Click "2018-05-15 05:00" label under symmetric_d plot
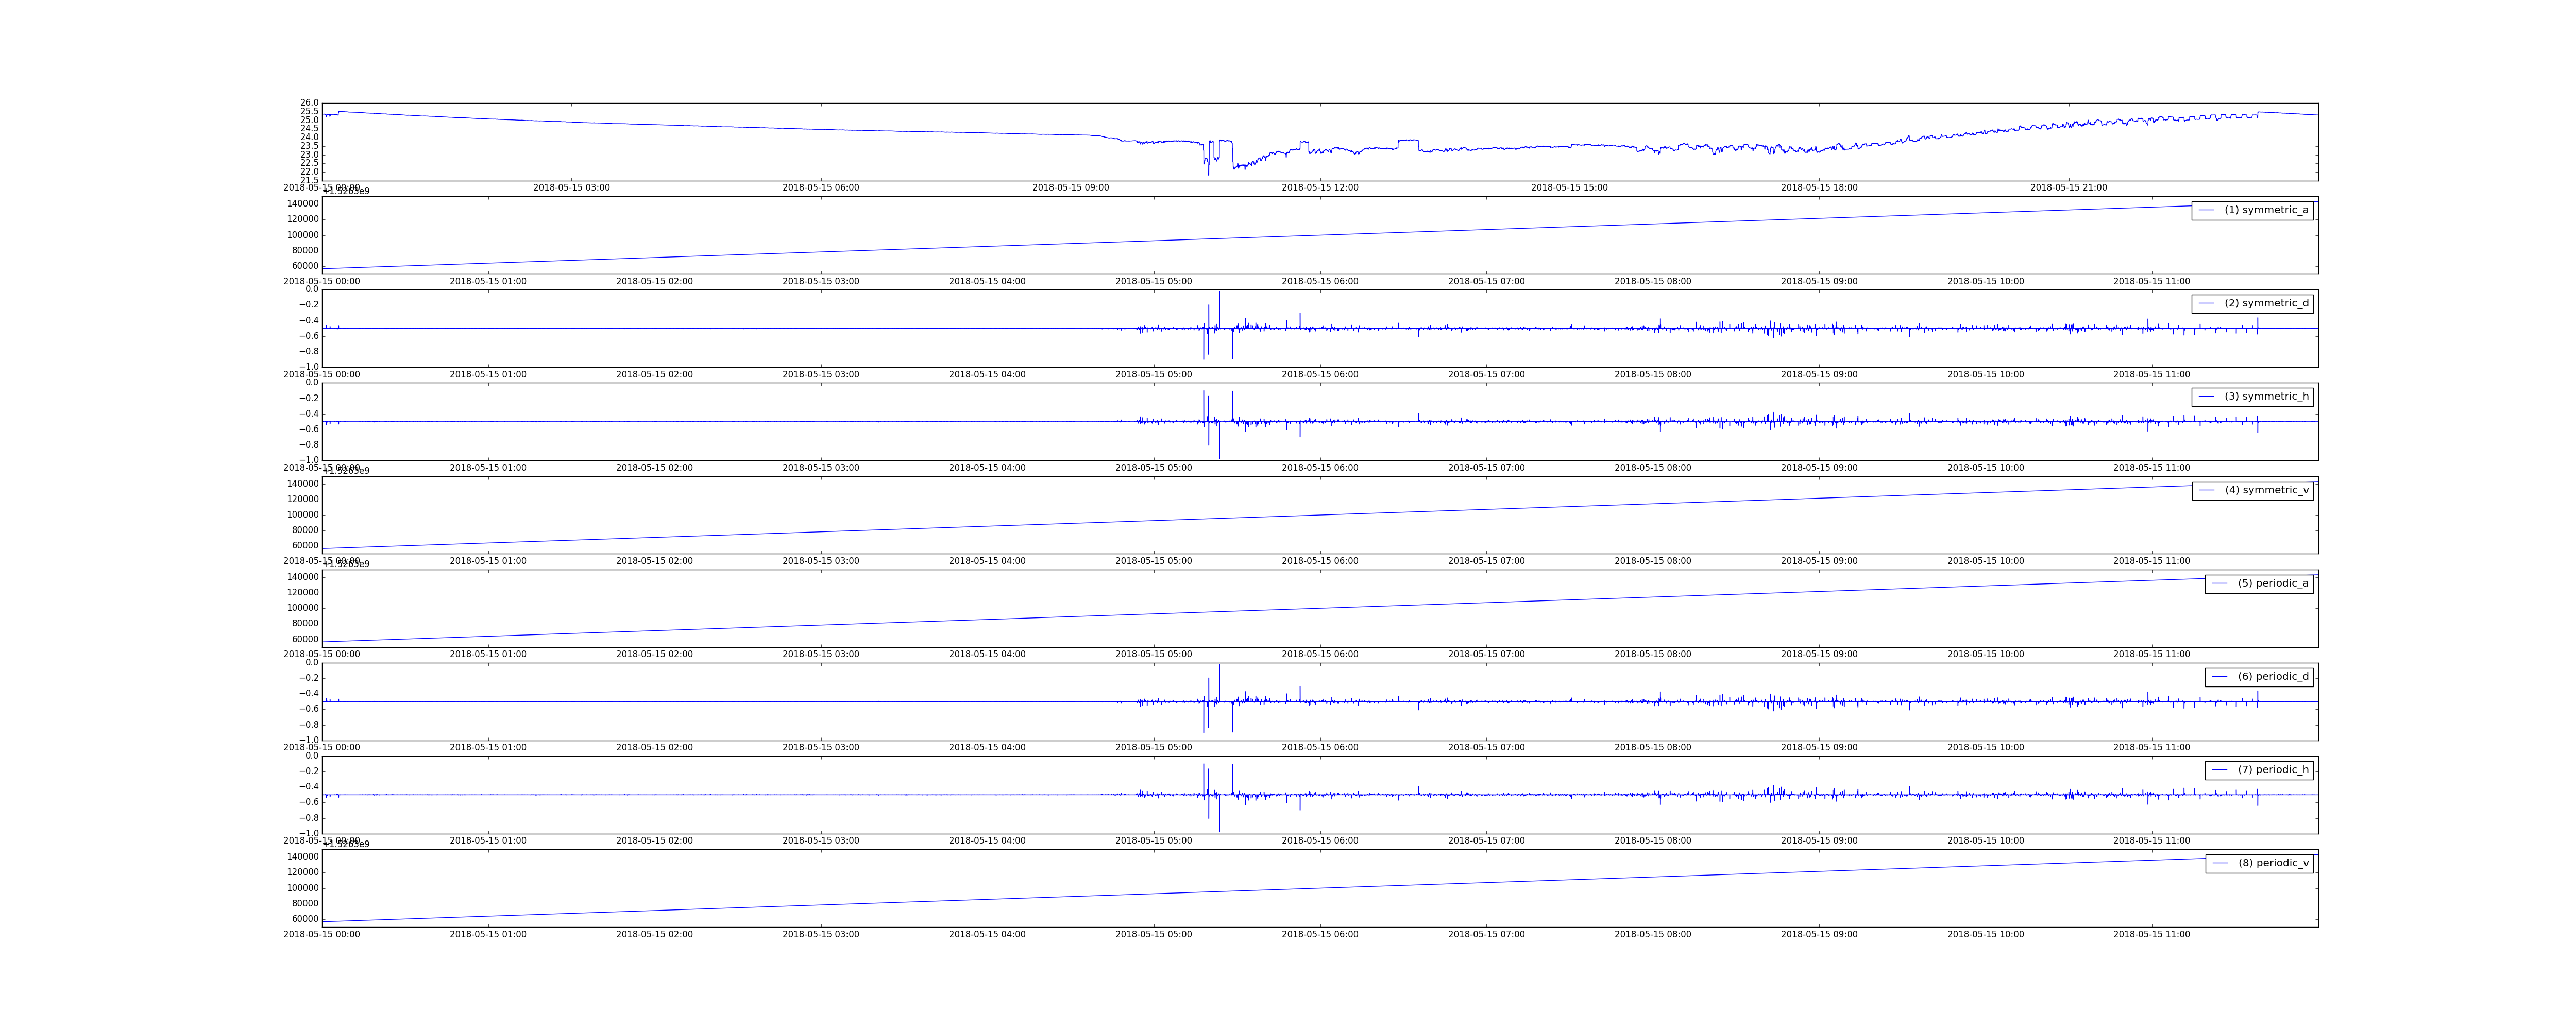 (x=1154, y=375)
